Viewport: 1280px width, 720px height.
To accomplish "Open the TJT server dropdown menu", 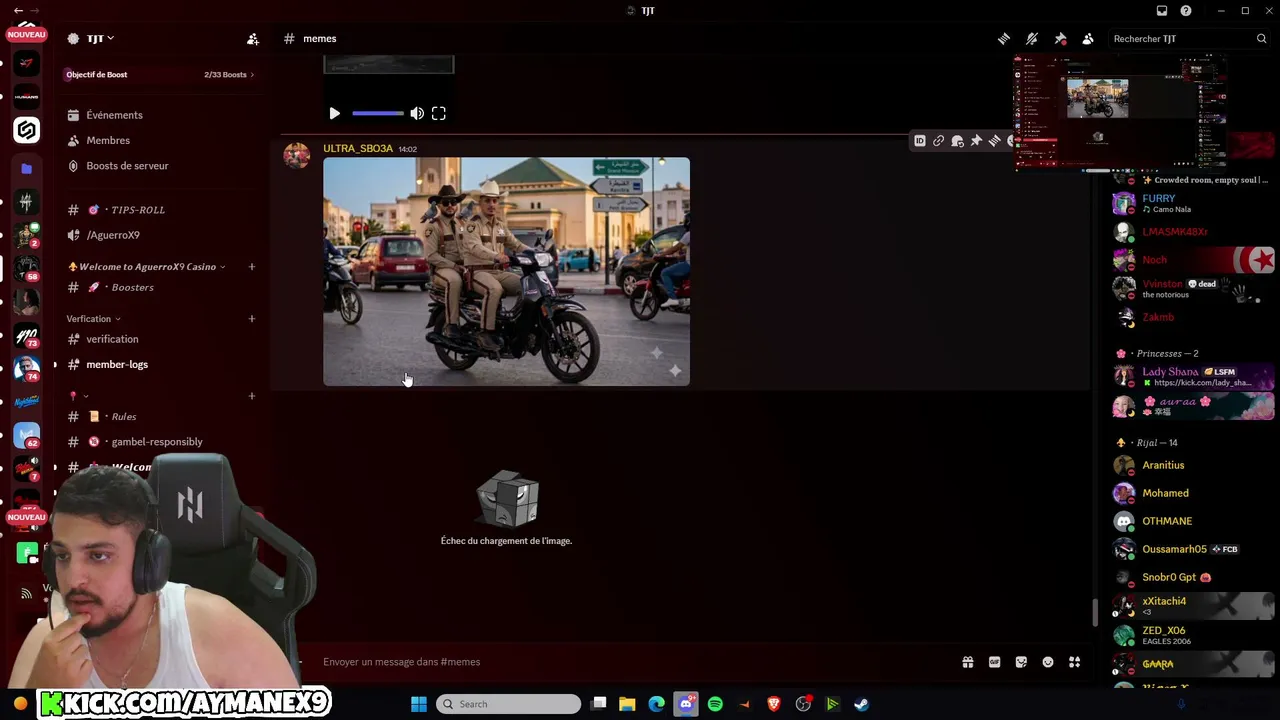I will [100, 39].
